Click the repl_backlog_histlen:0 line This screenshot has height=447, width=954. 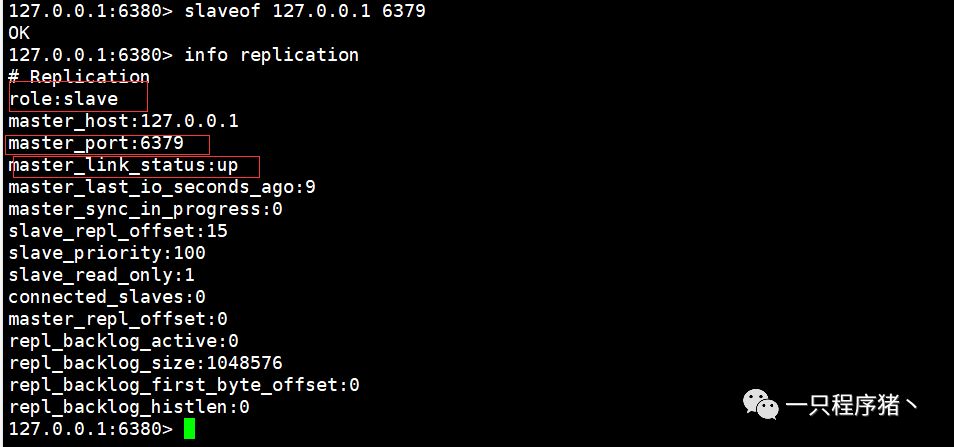pyautogui.click(x=129, y=407)
